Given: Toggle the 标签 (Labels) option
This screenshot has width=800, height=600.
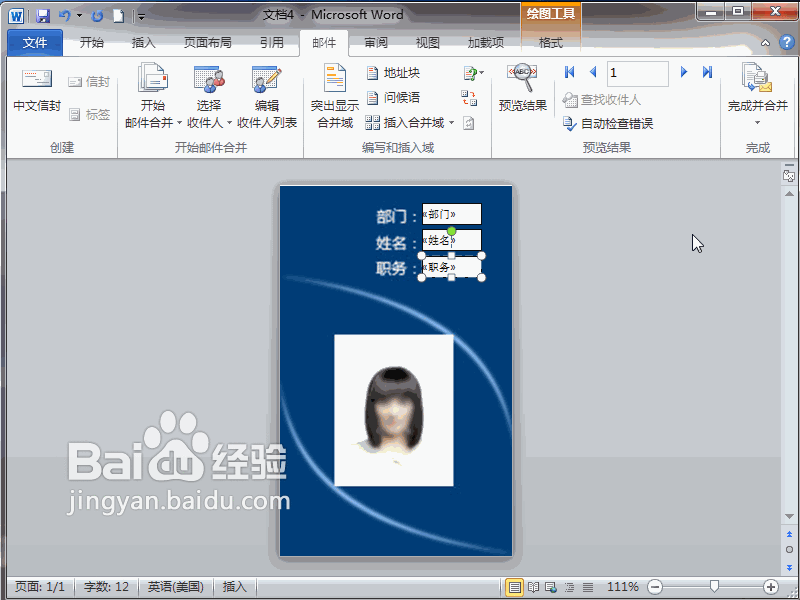Looking at the screenshot, I should [x=88, y=113].
